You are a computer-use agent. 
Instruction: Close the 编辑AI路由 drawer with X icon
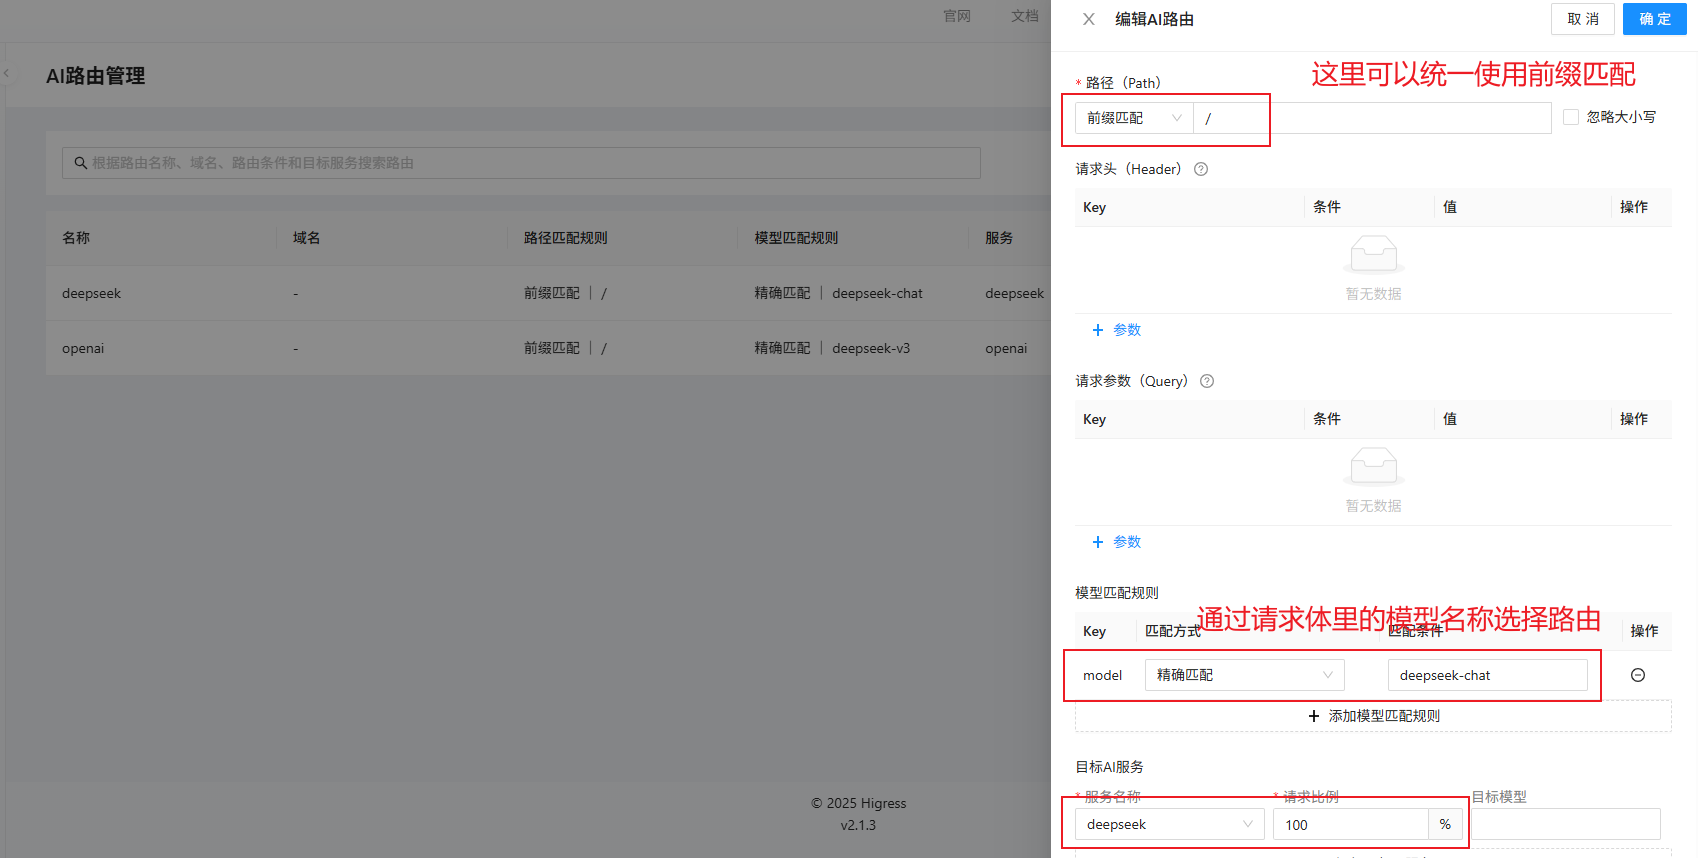click(1089, 19)
